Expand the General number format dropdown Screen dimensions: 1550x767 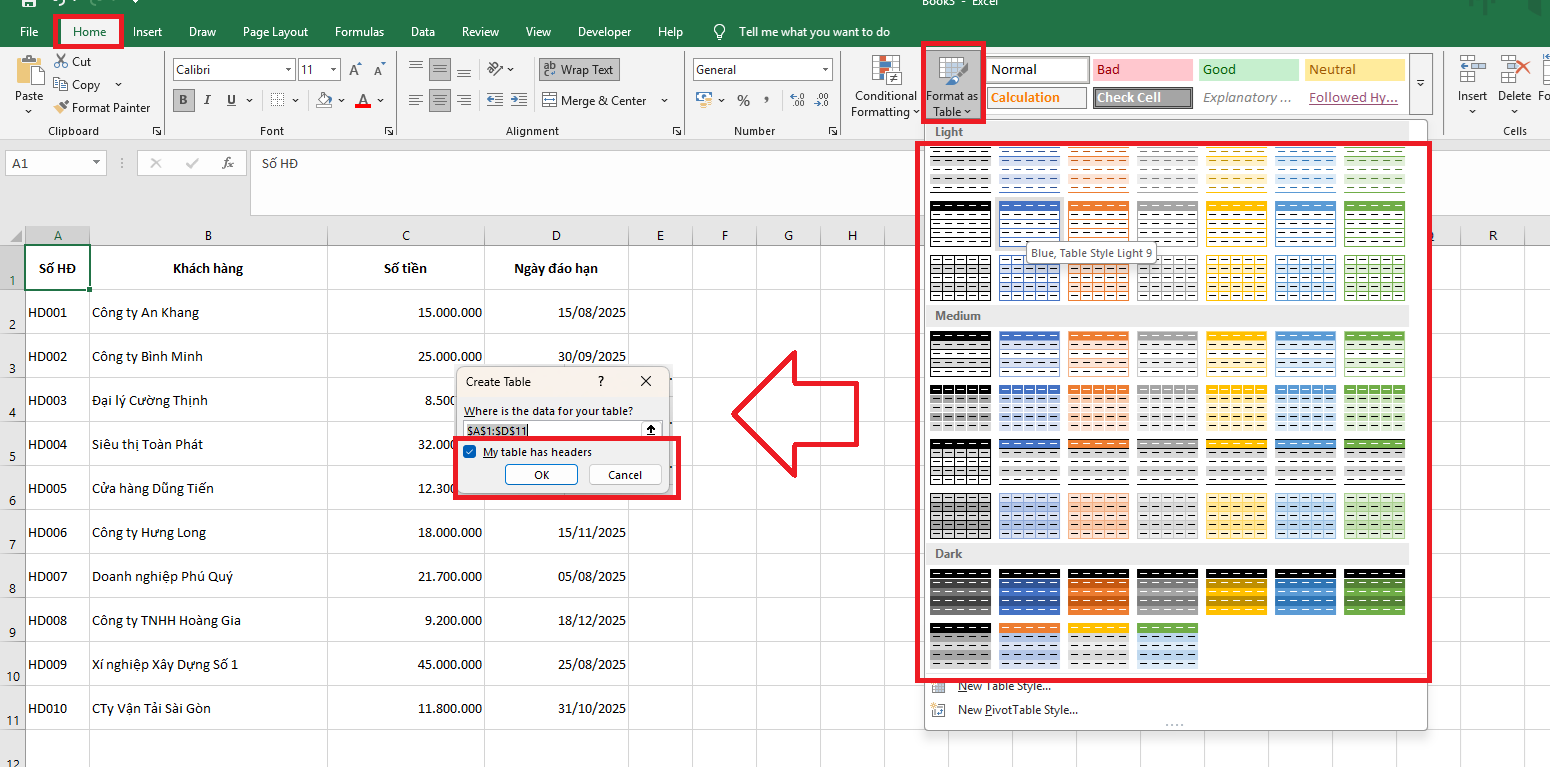pos(825,70)
